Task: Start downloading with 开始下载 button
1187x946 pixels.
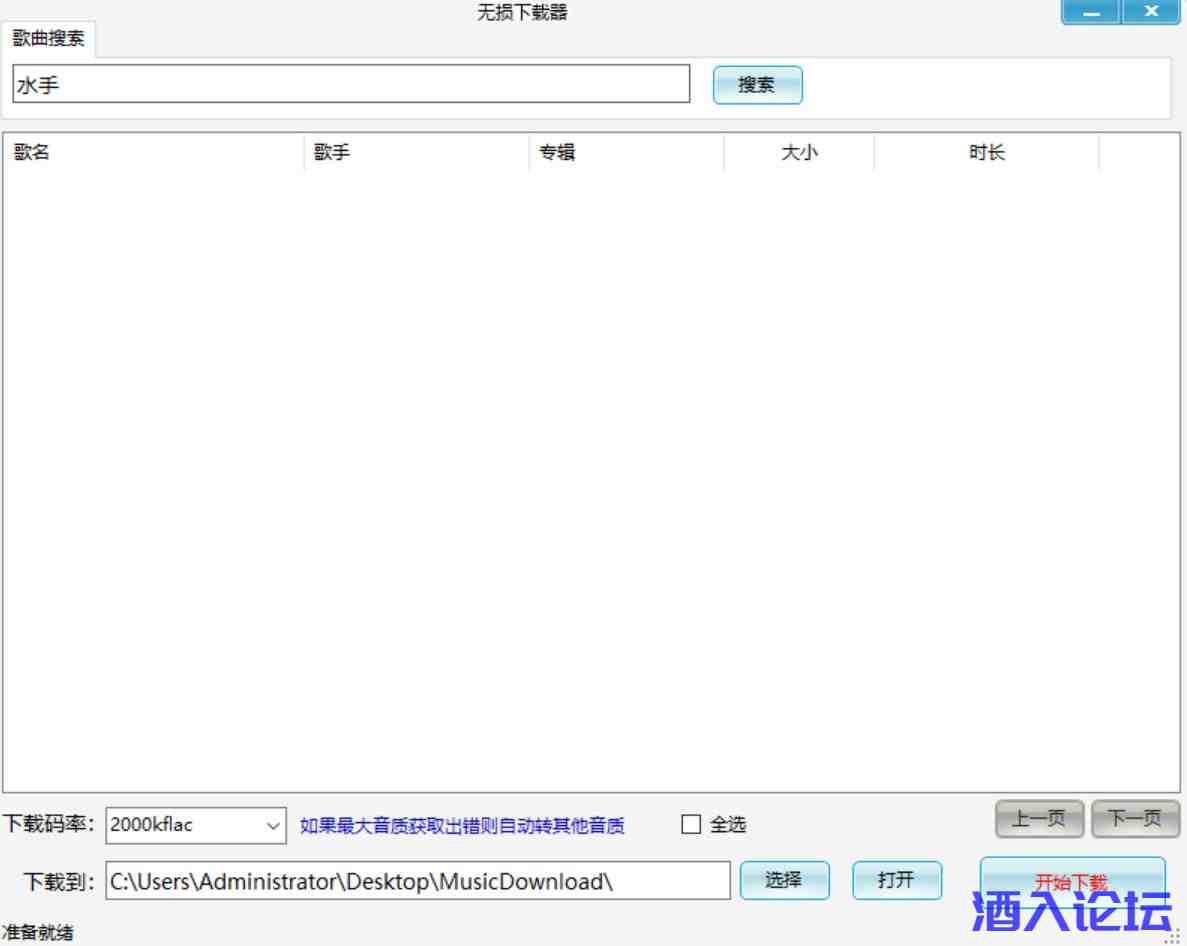Action: (x=1072, y=881)
